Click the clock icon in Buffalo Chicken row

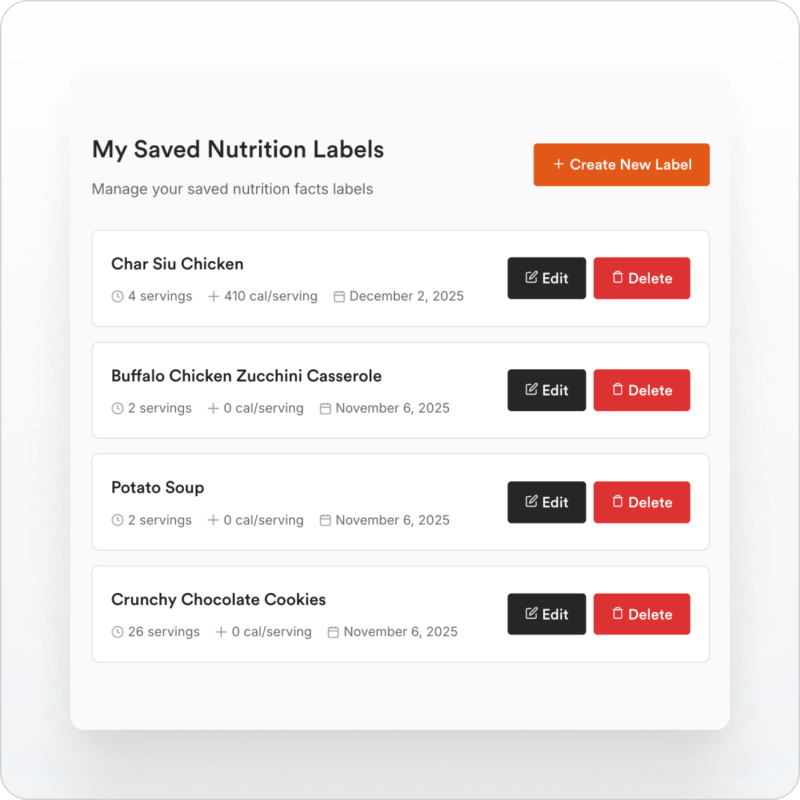[117, 408]
